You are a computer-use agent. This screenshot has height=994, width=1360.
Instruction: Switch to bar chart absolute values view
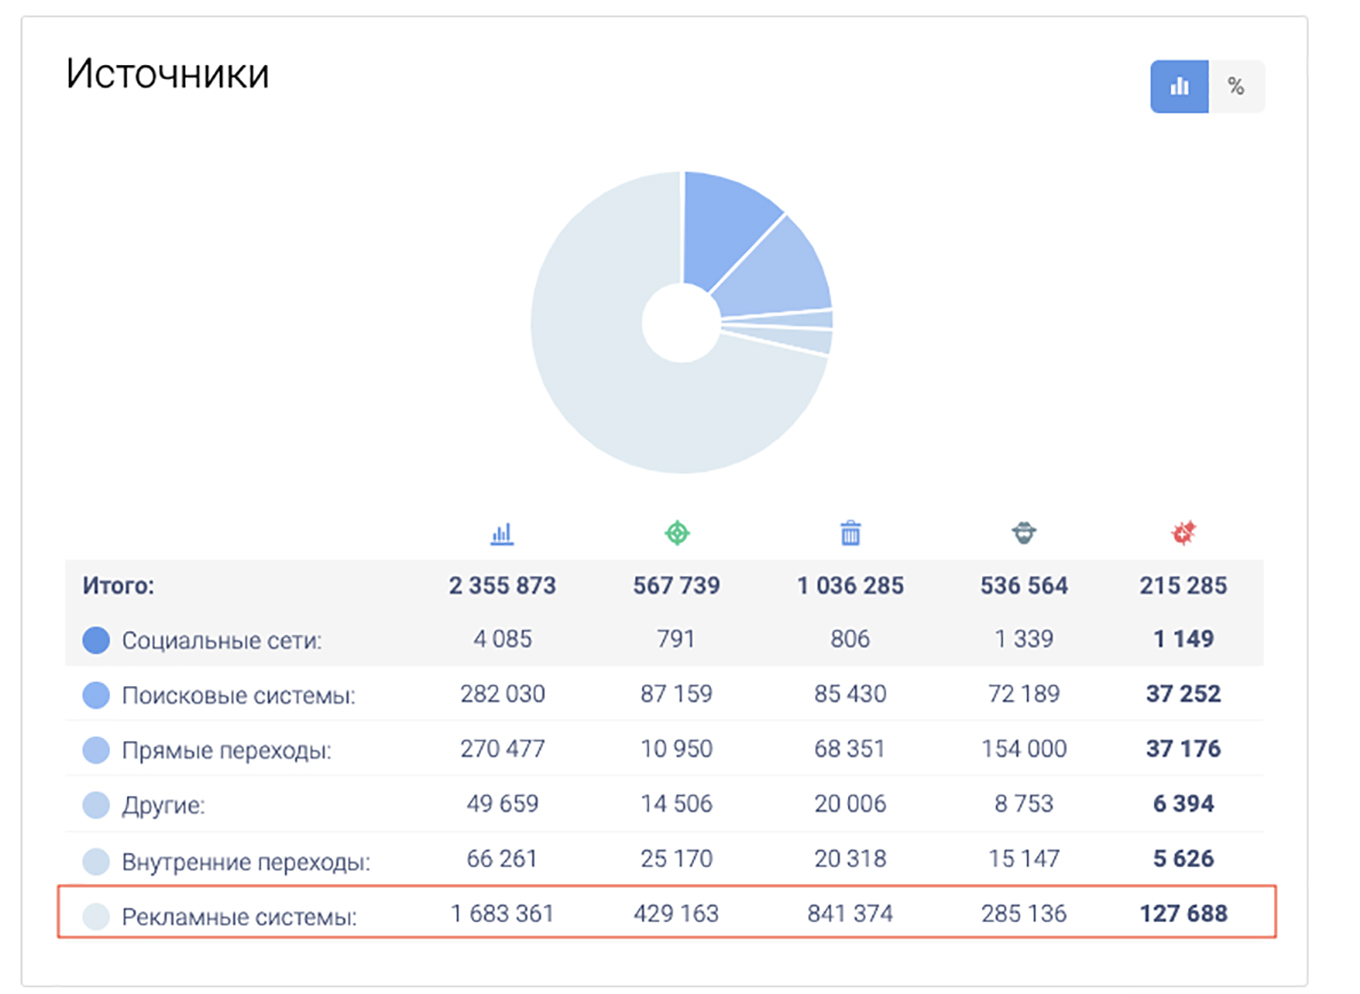click(x=1179, y=87)
